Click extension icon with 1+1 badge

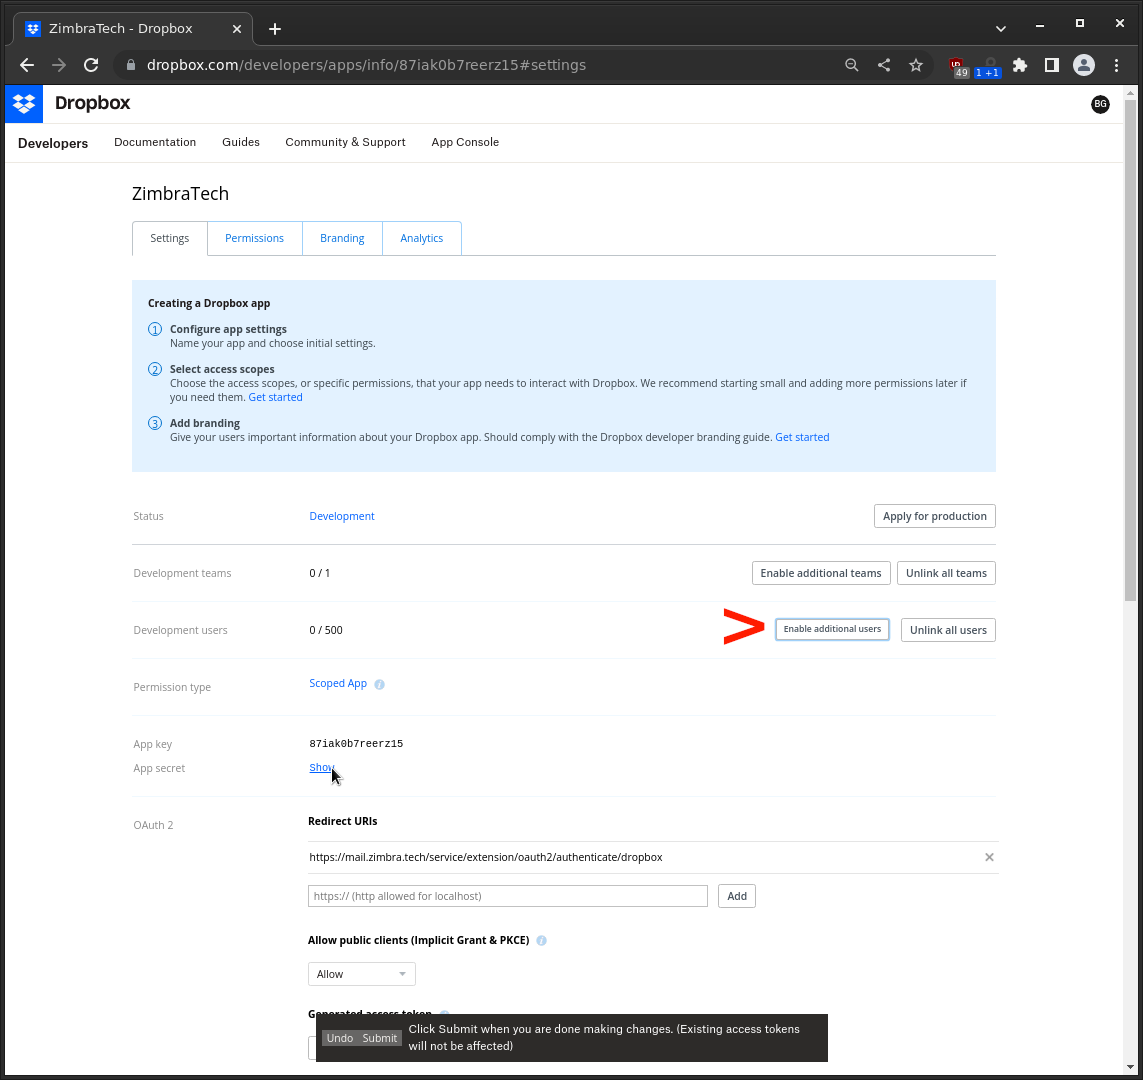click(x=988, y=66)
